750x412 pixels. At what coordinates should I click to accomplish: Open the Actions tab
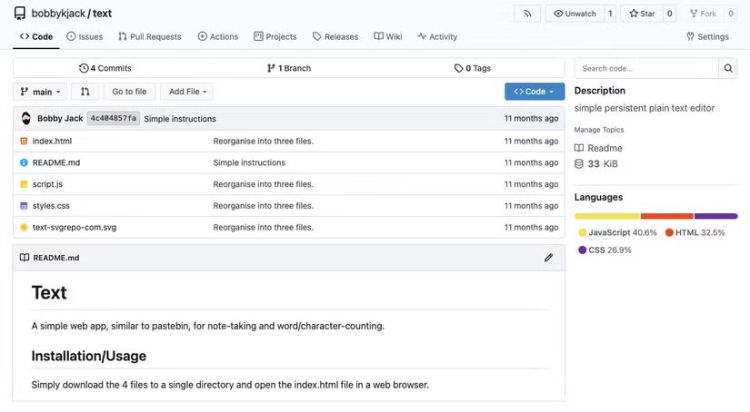[217, 37]
